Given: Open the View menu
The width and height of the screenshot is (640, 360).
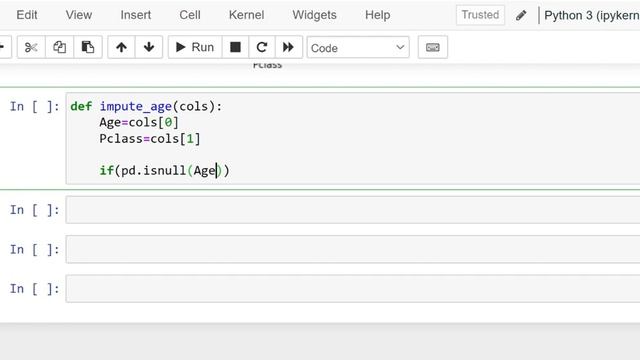Looking at the screenshot, I should point(79,15).
